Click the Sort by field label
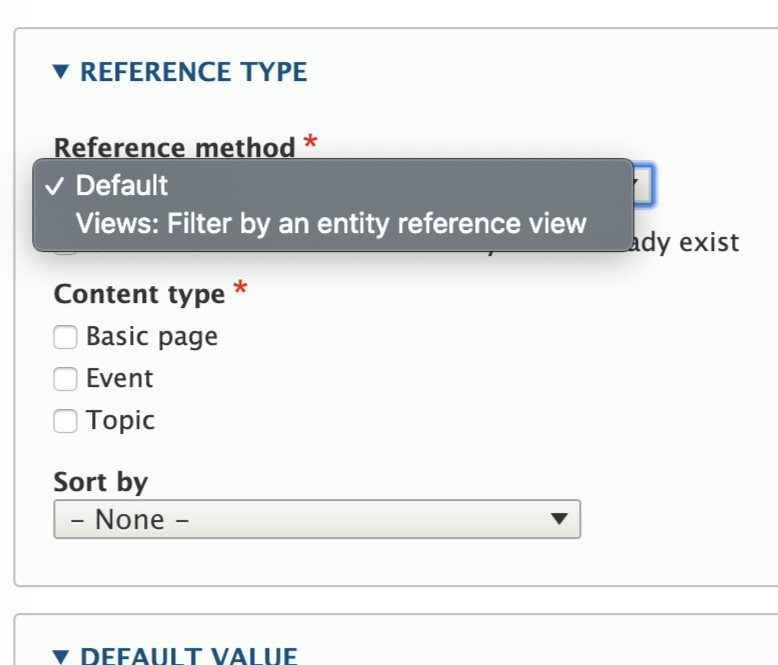This screenshot has width=778, height=665. [101, 482]
